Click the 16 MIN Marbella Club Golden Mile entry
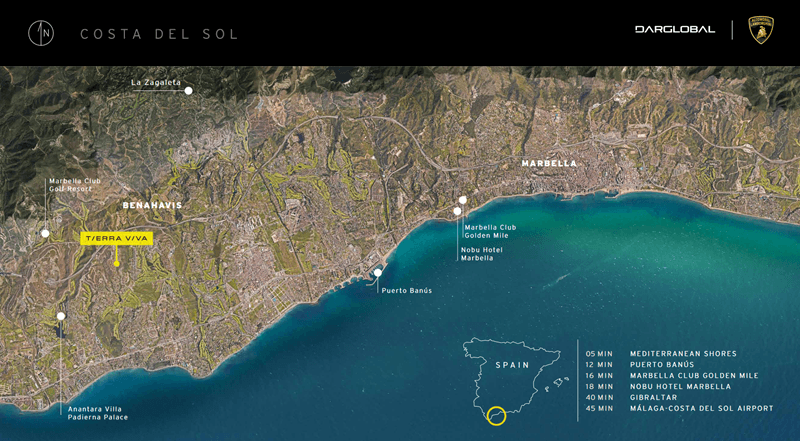The height and width of the screenshot is (441, 800). click(672, 375)
